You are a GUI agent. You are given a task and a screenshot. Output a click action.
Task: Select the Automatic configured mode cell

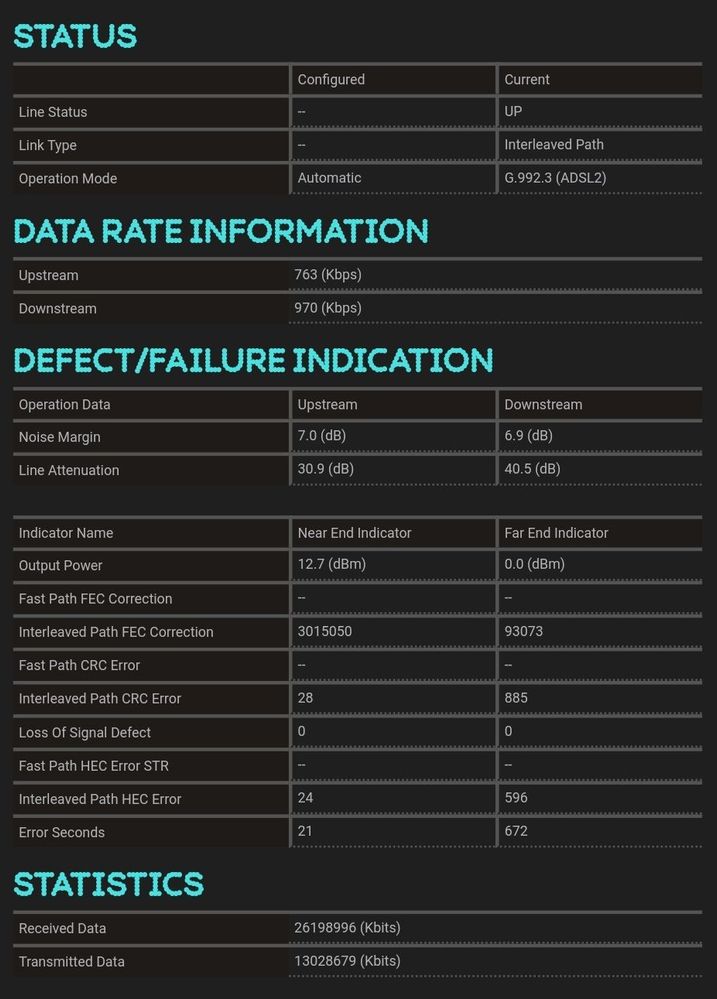pyautogui.click(x=329, y=178)
